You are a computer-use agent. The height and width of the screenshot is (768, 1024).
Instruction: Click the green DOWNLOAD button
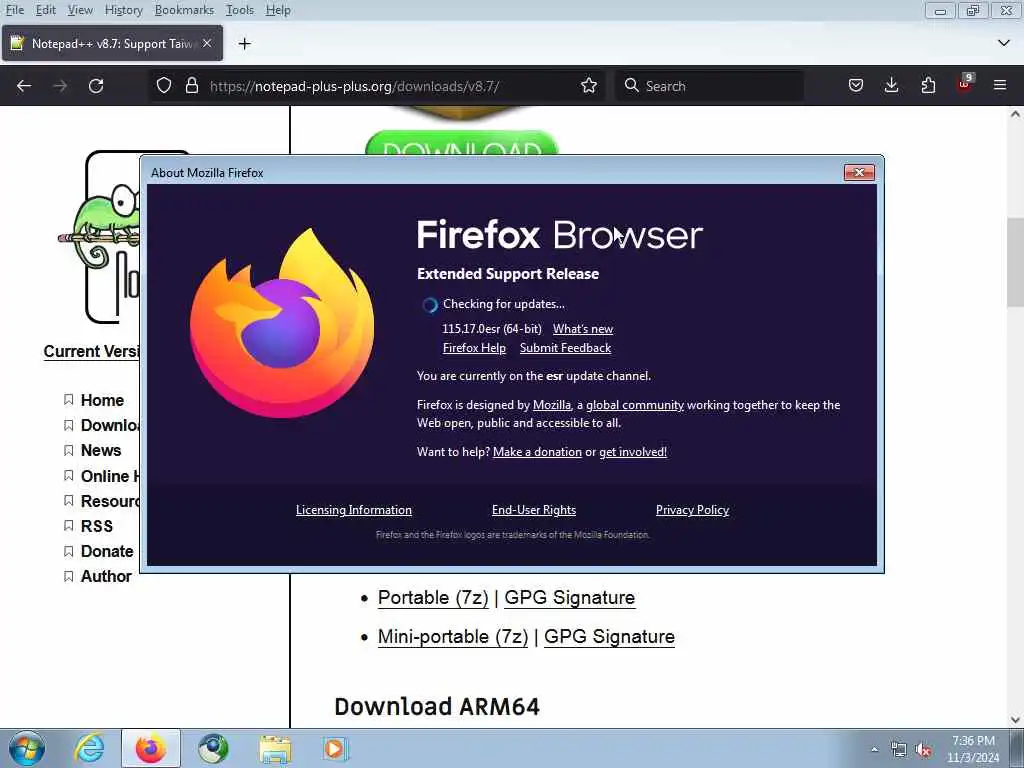pos(461,144)
